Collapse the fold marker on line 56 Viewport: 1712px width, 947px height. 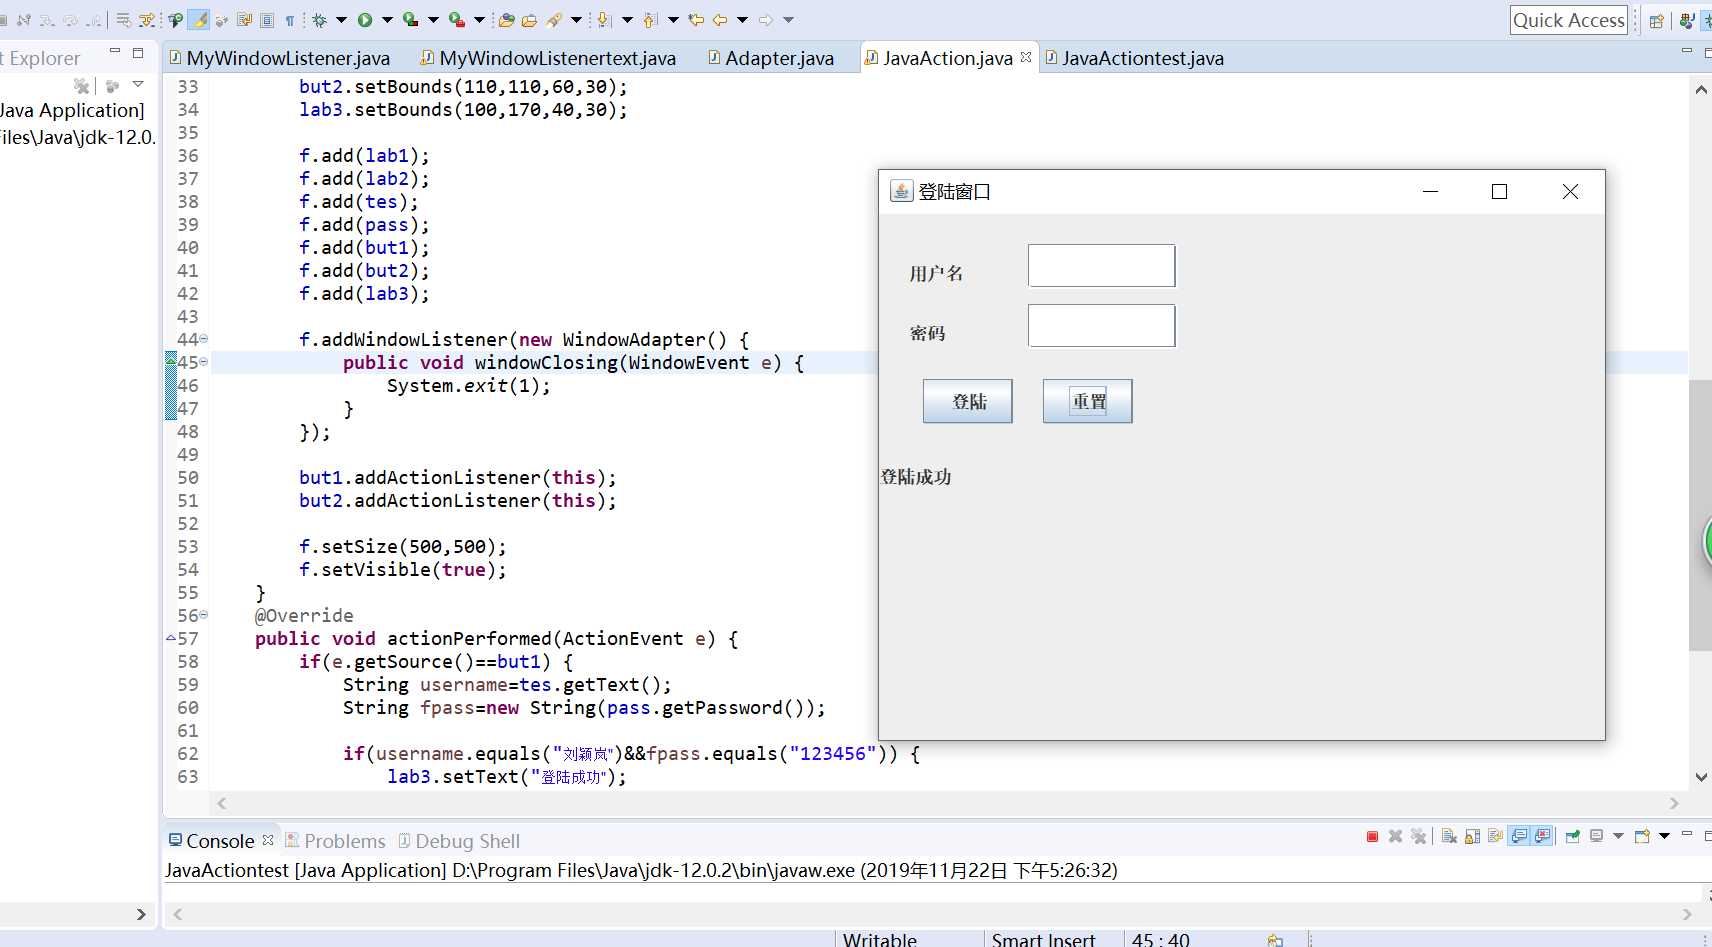[204, 615]
